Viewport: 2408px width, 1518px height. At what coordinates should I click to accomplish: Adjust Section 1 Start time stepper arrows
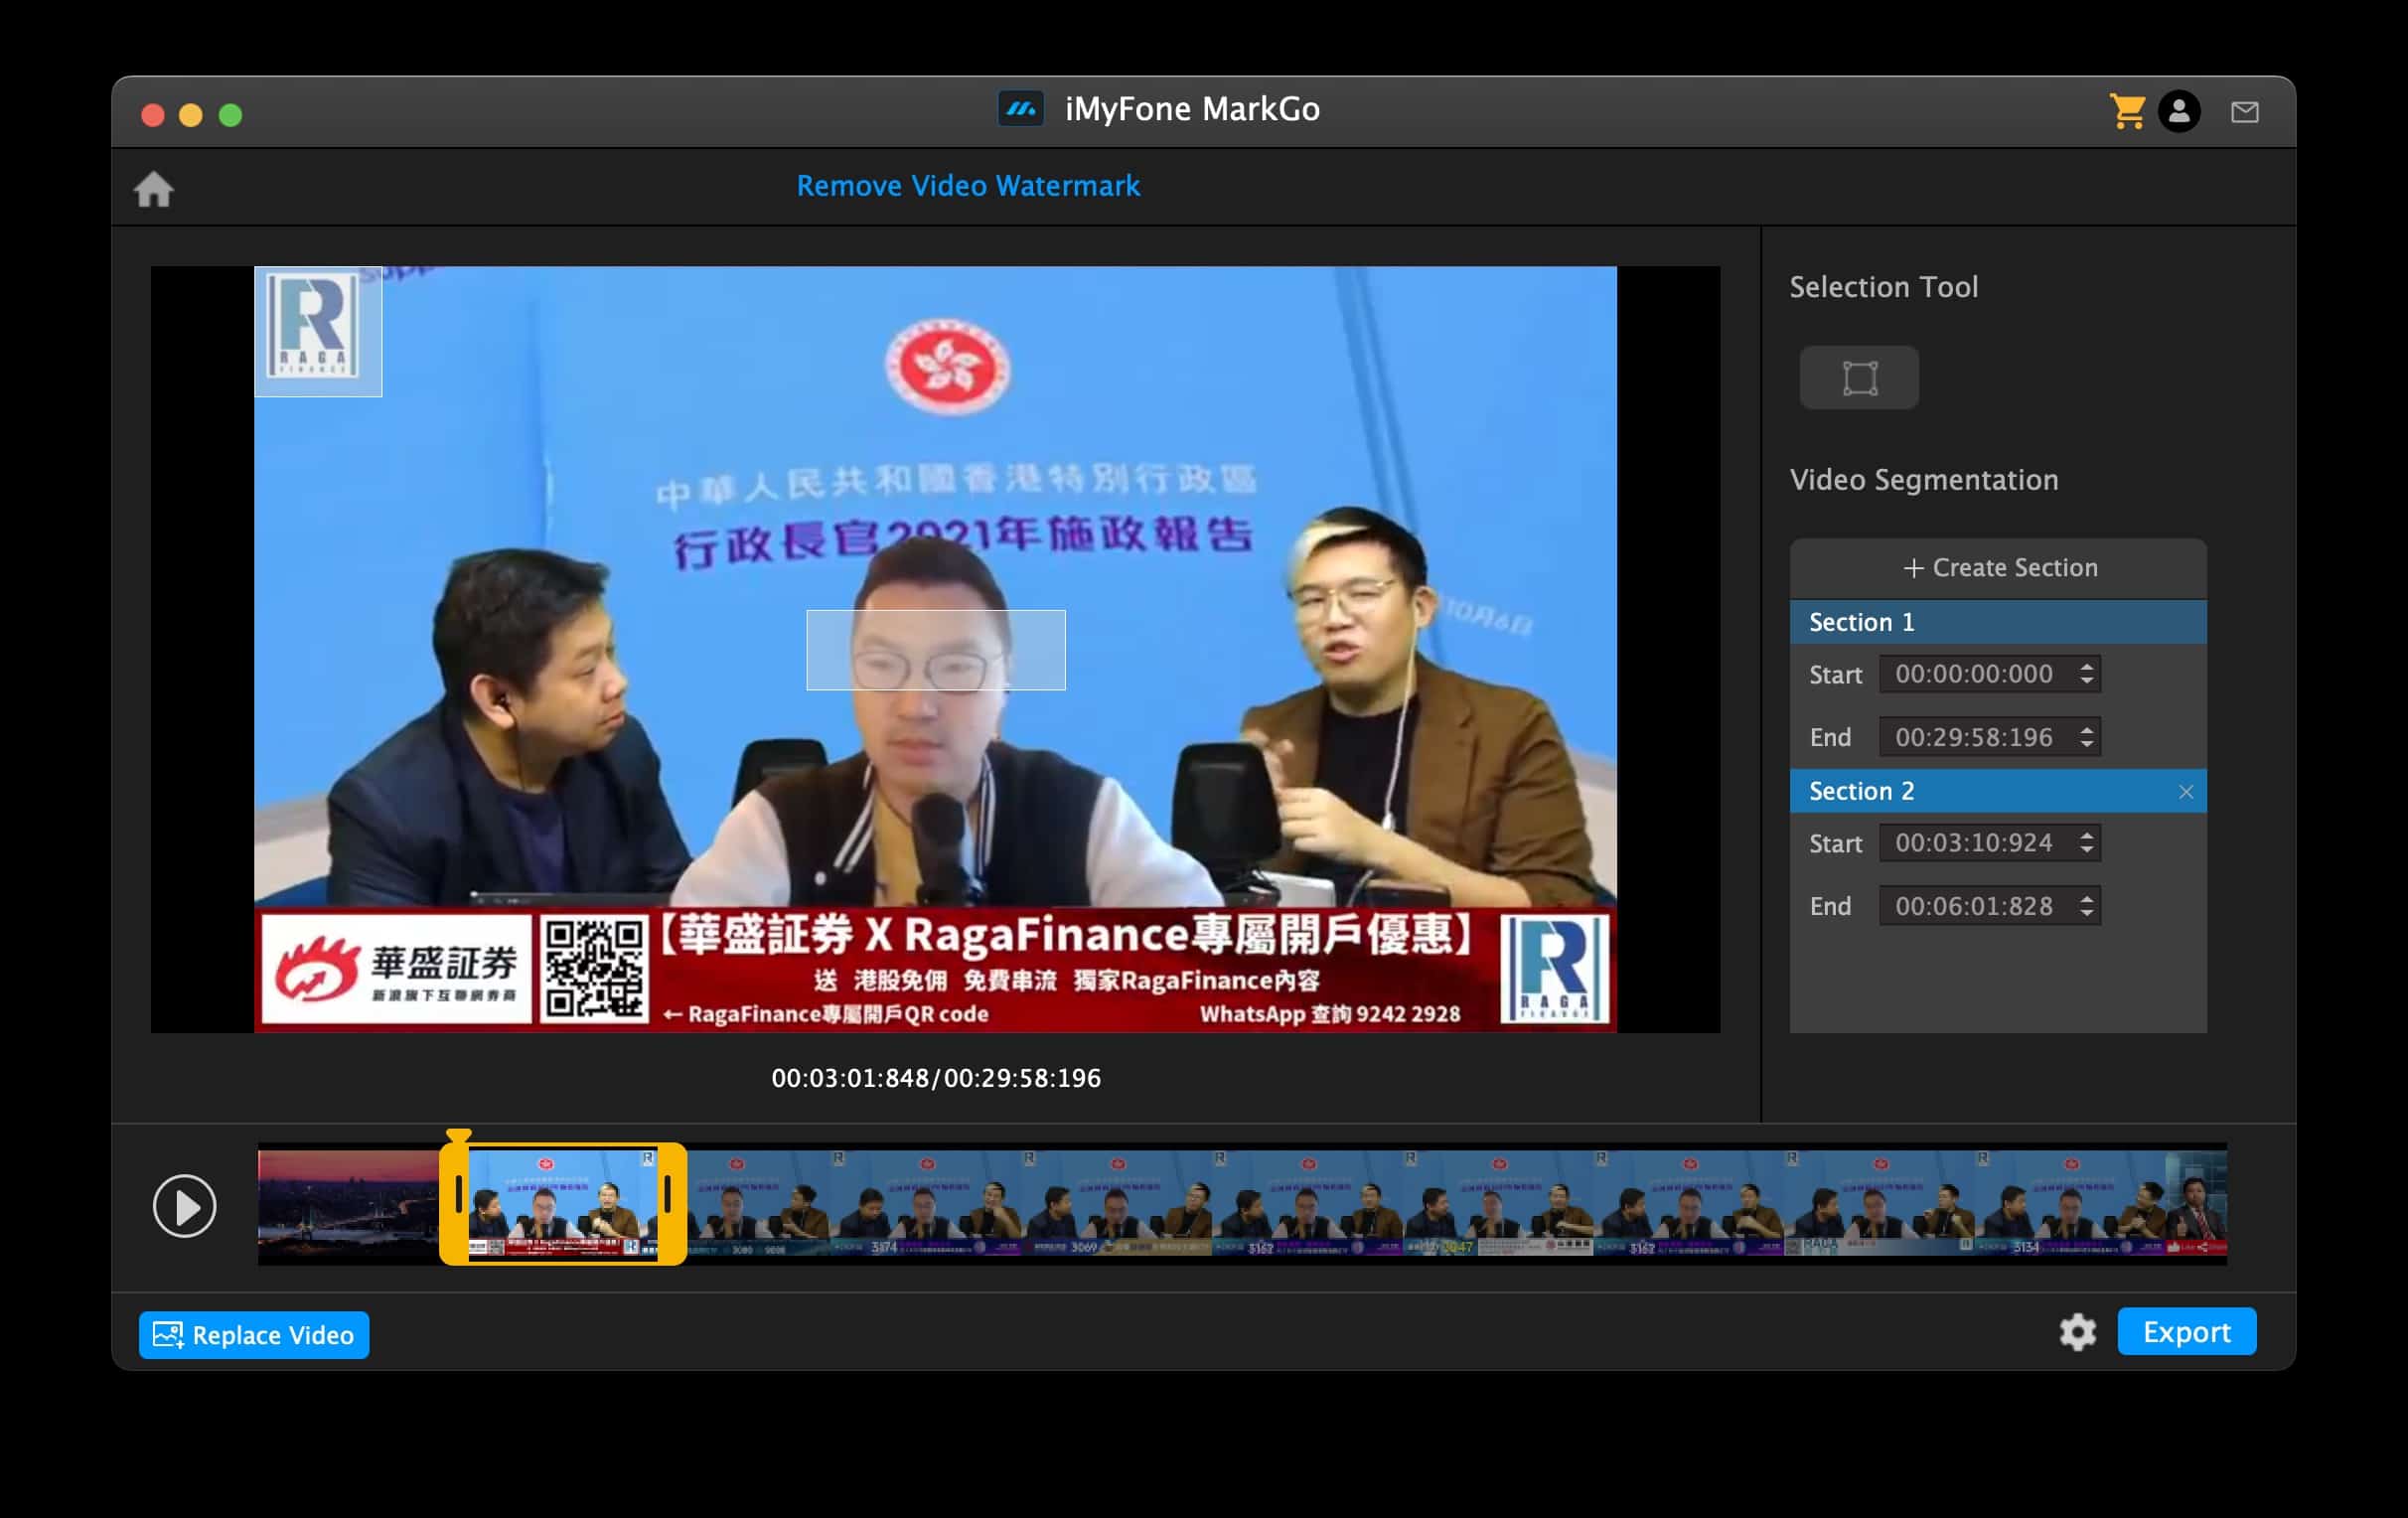2087,674
